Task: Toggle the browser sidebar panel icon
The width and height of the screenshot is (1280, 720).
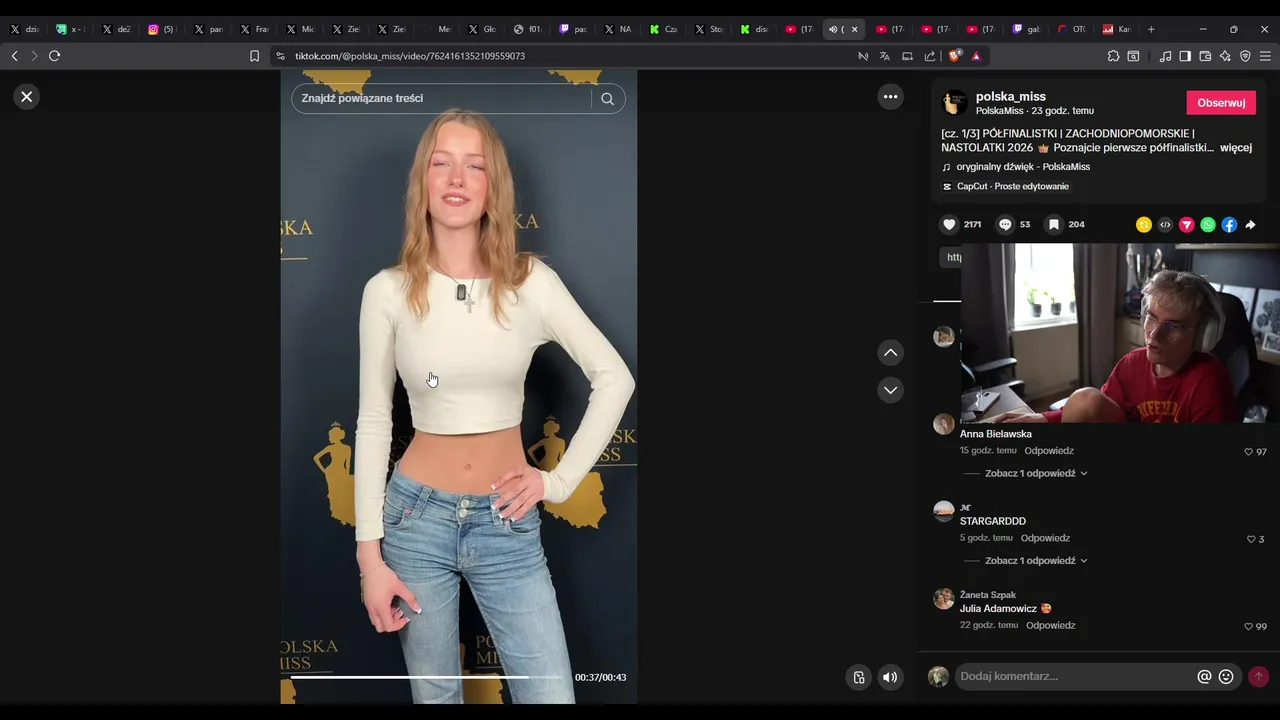Action: [x=1185, y=56]
